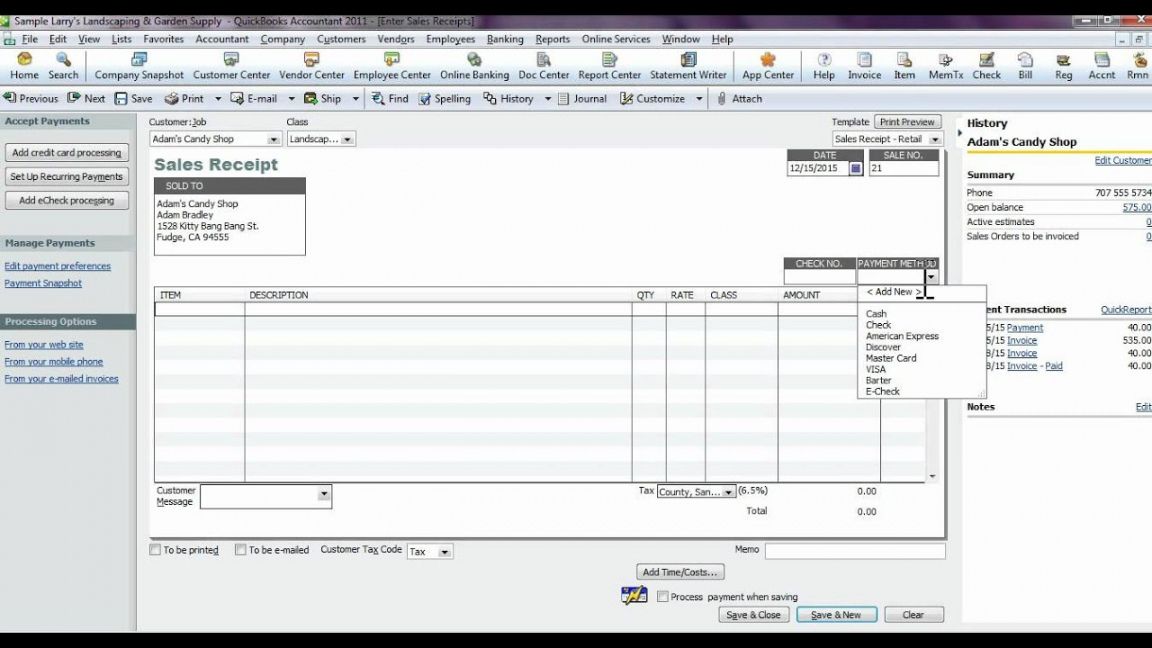Open the Template dropdown
1152x648 pixels.
click(x=935, y=139)
